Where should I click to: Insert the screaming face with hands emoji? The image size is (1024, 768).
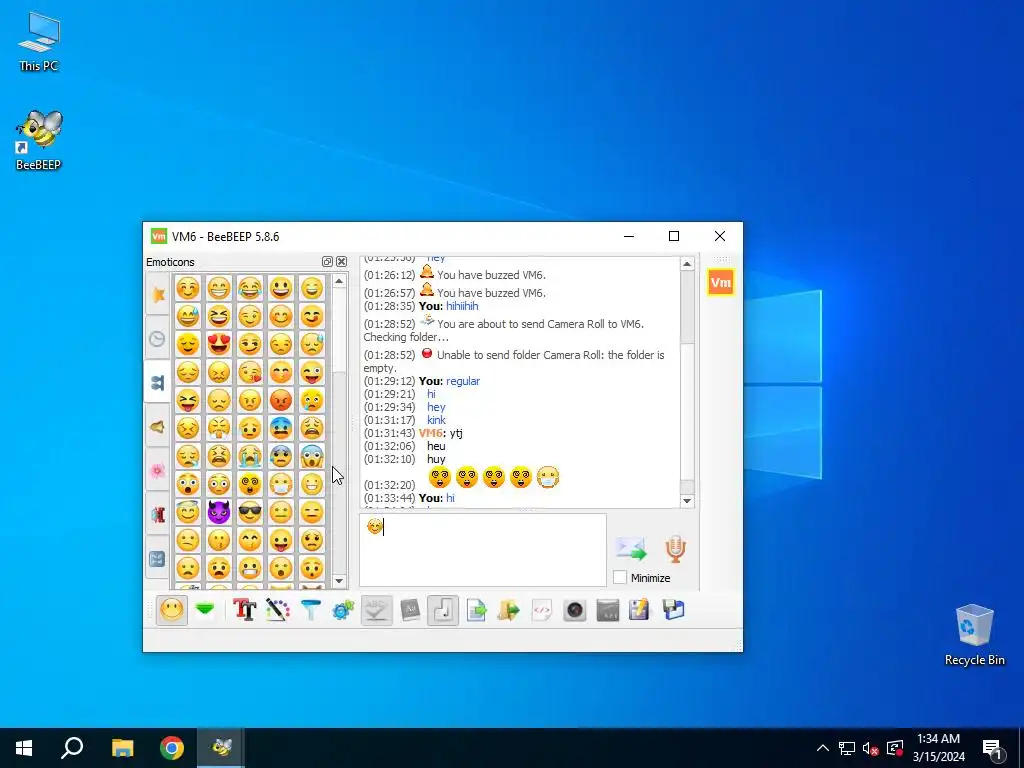[x=312, y=456]
